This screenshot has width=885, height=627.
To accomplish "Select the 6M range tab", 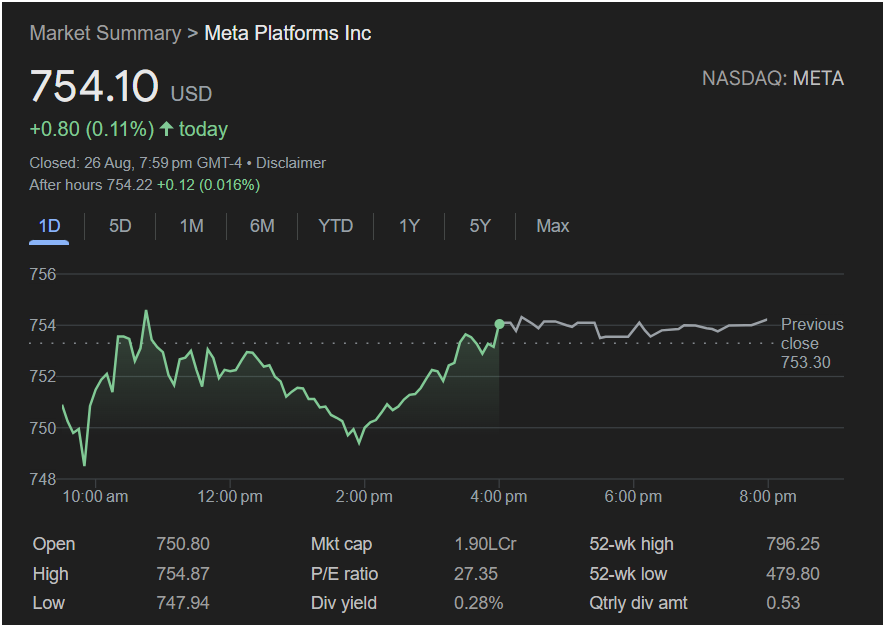I will (x=262, y=226).
